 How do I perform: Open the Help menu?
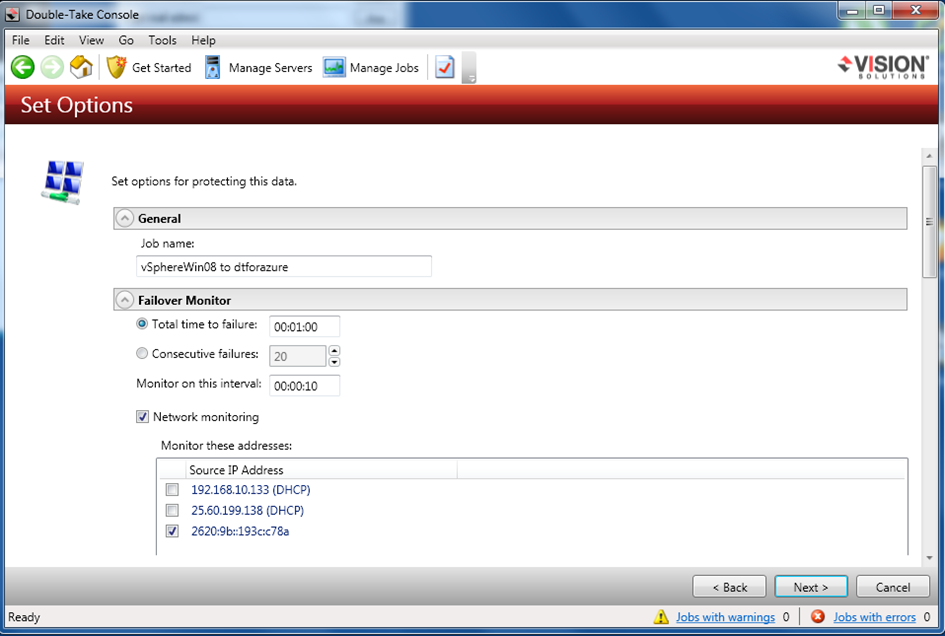(204, 40)
